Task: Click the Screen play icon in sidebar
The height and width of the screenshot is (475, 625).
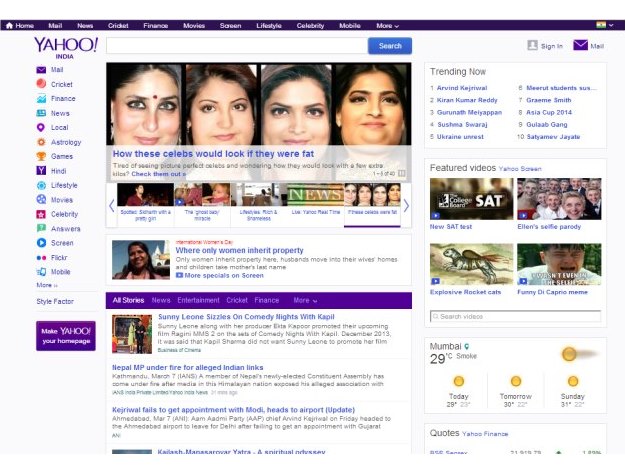Action: point(41,243)
